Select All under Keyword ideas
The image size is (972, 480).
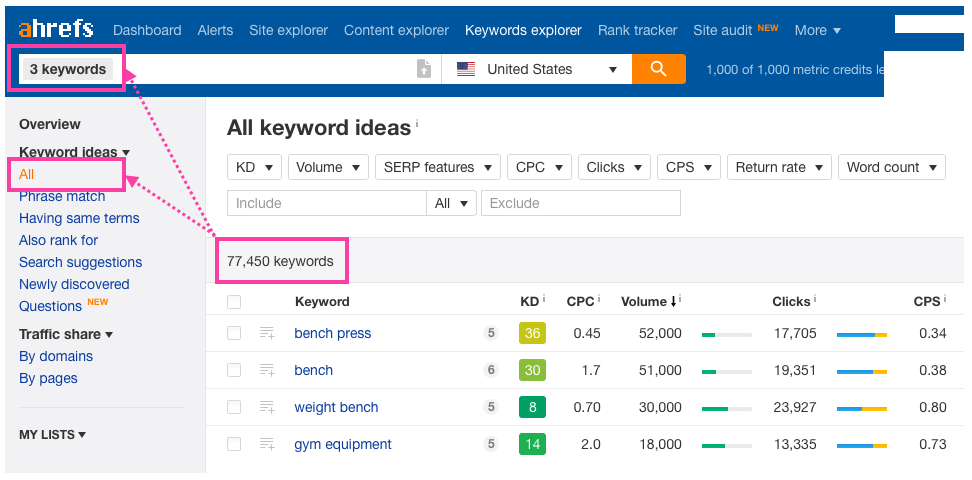pyautogui.click(x=26, y=174)
